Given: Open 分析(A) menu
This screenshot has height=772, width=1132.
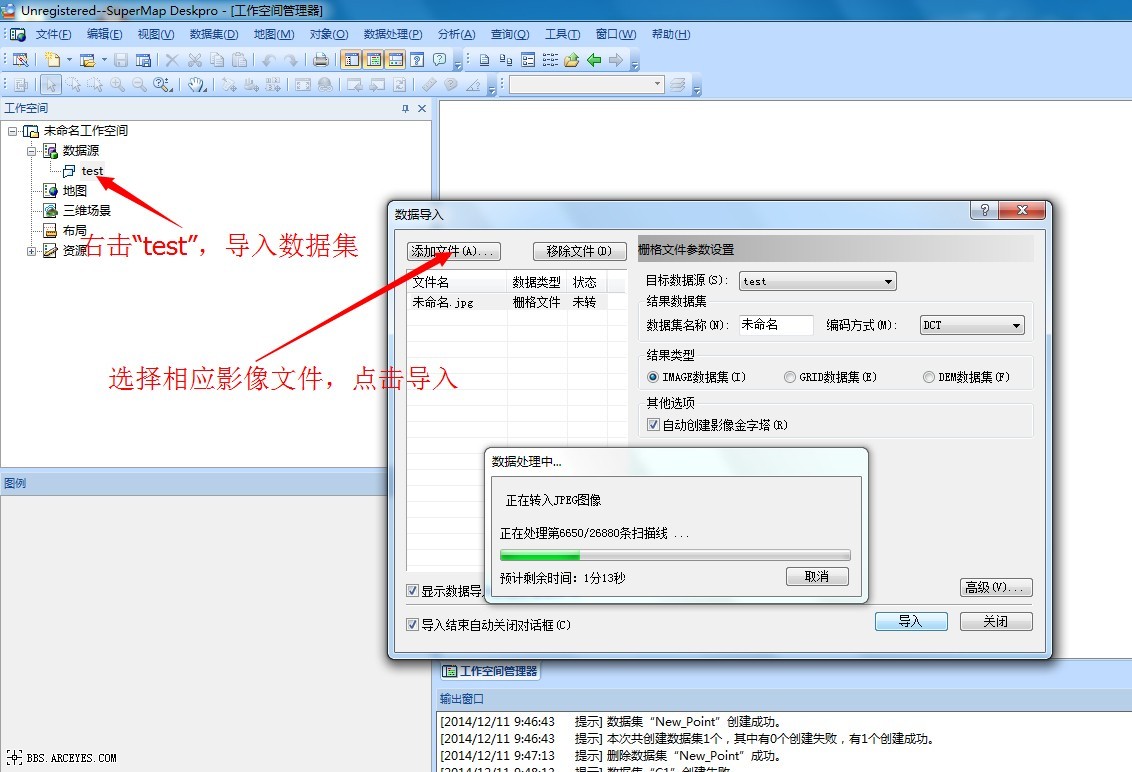Looking at the screenshot, I should tap(456, 34).
